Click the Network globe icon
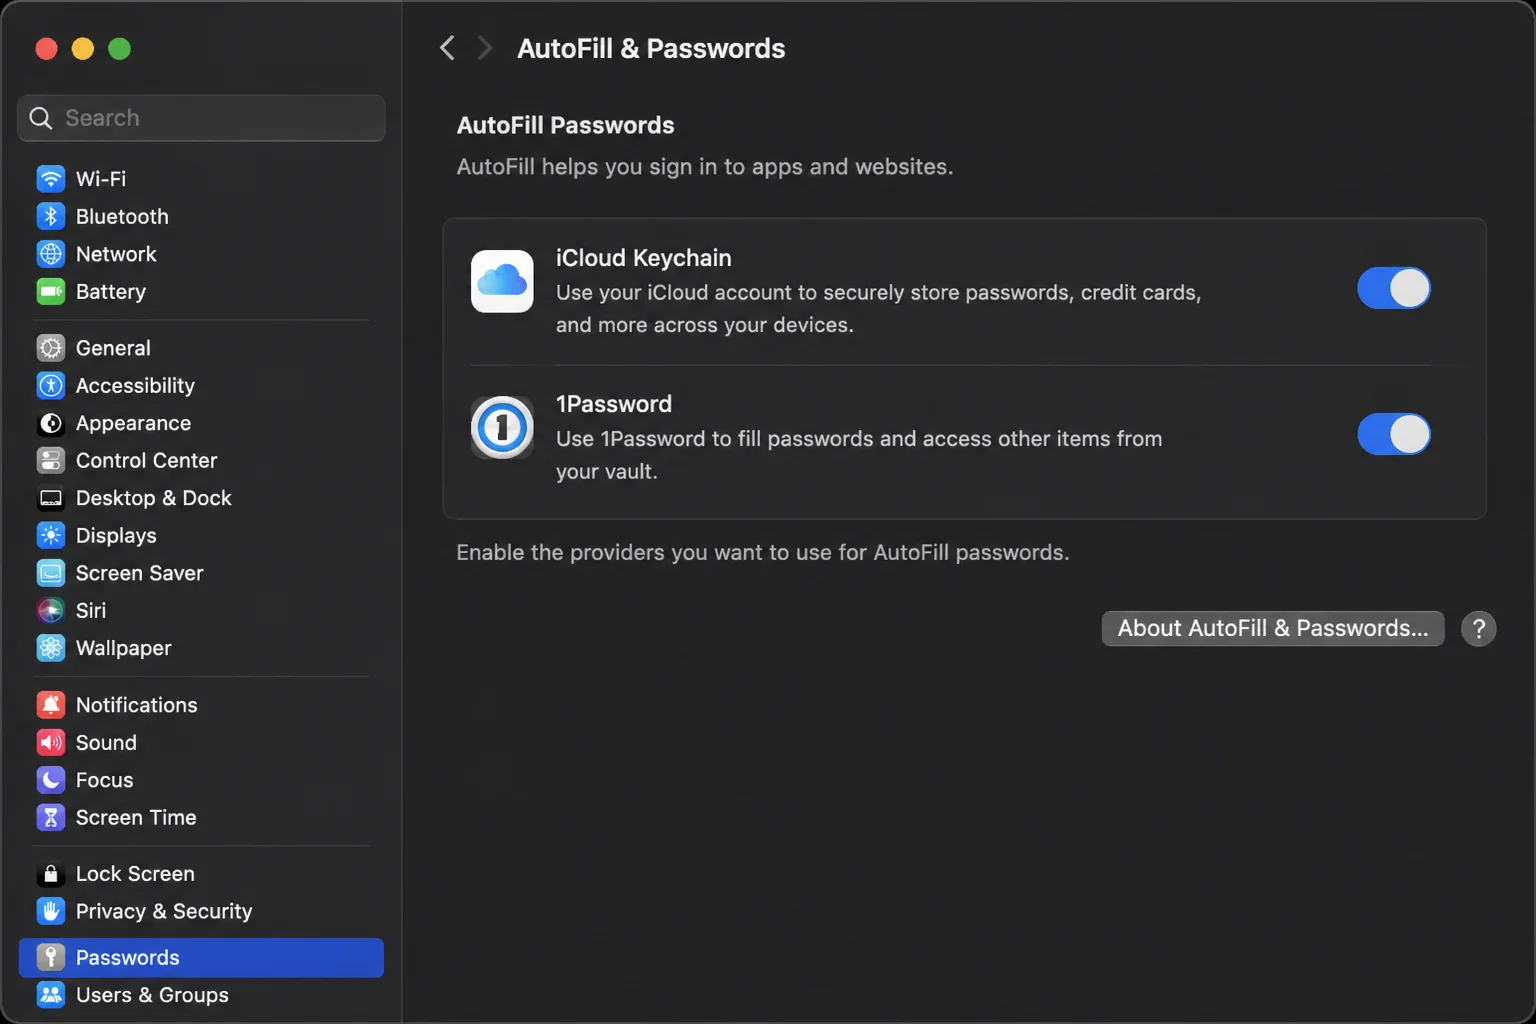This screenshot has width=1536, height=1024. click(51, 254)
